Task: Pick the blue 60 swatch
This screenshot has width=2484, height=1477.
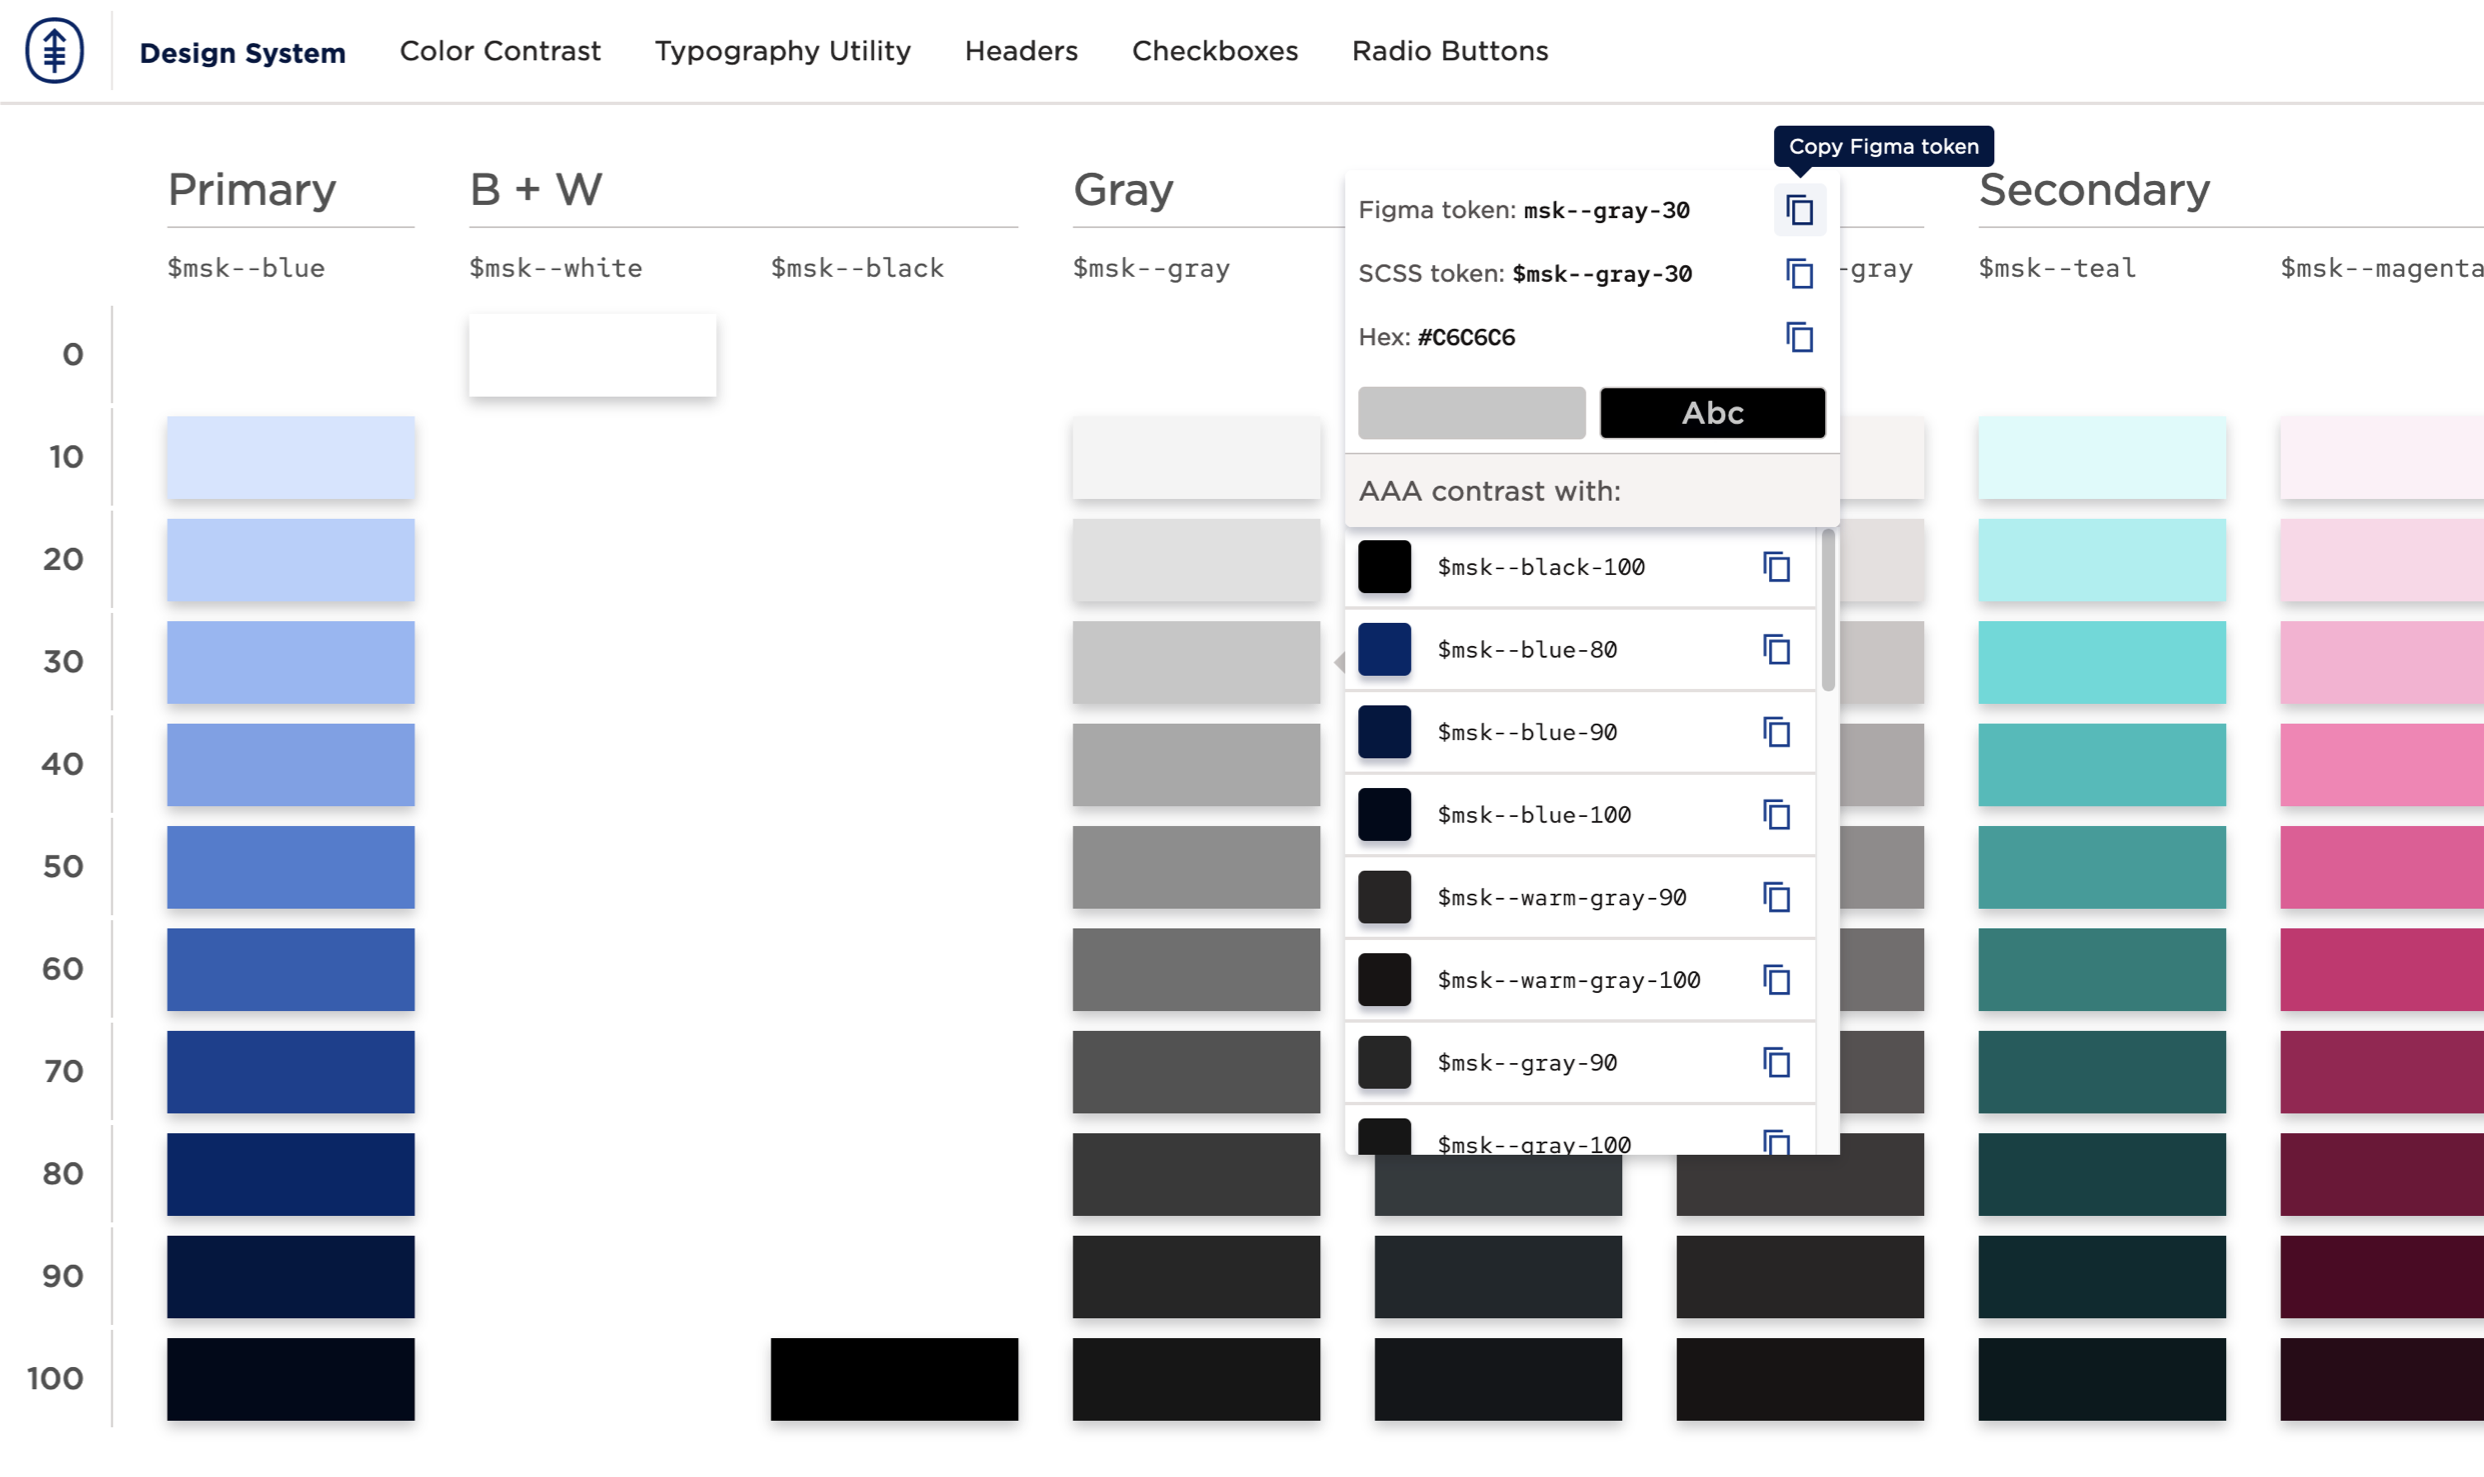Action: pyautogui.click(x=291, y=970)
